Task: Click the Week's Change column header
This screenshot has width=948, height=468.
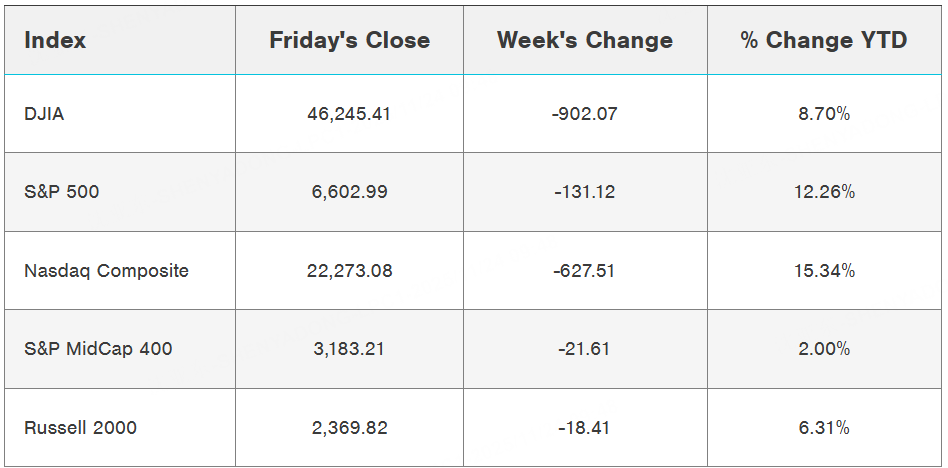Action: pyautogui.click(x=585, y=41)
